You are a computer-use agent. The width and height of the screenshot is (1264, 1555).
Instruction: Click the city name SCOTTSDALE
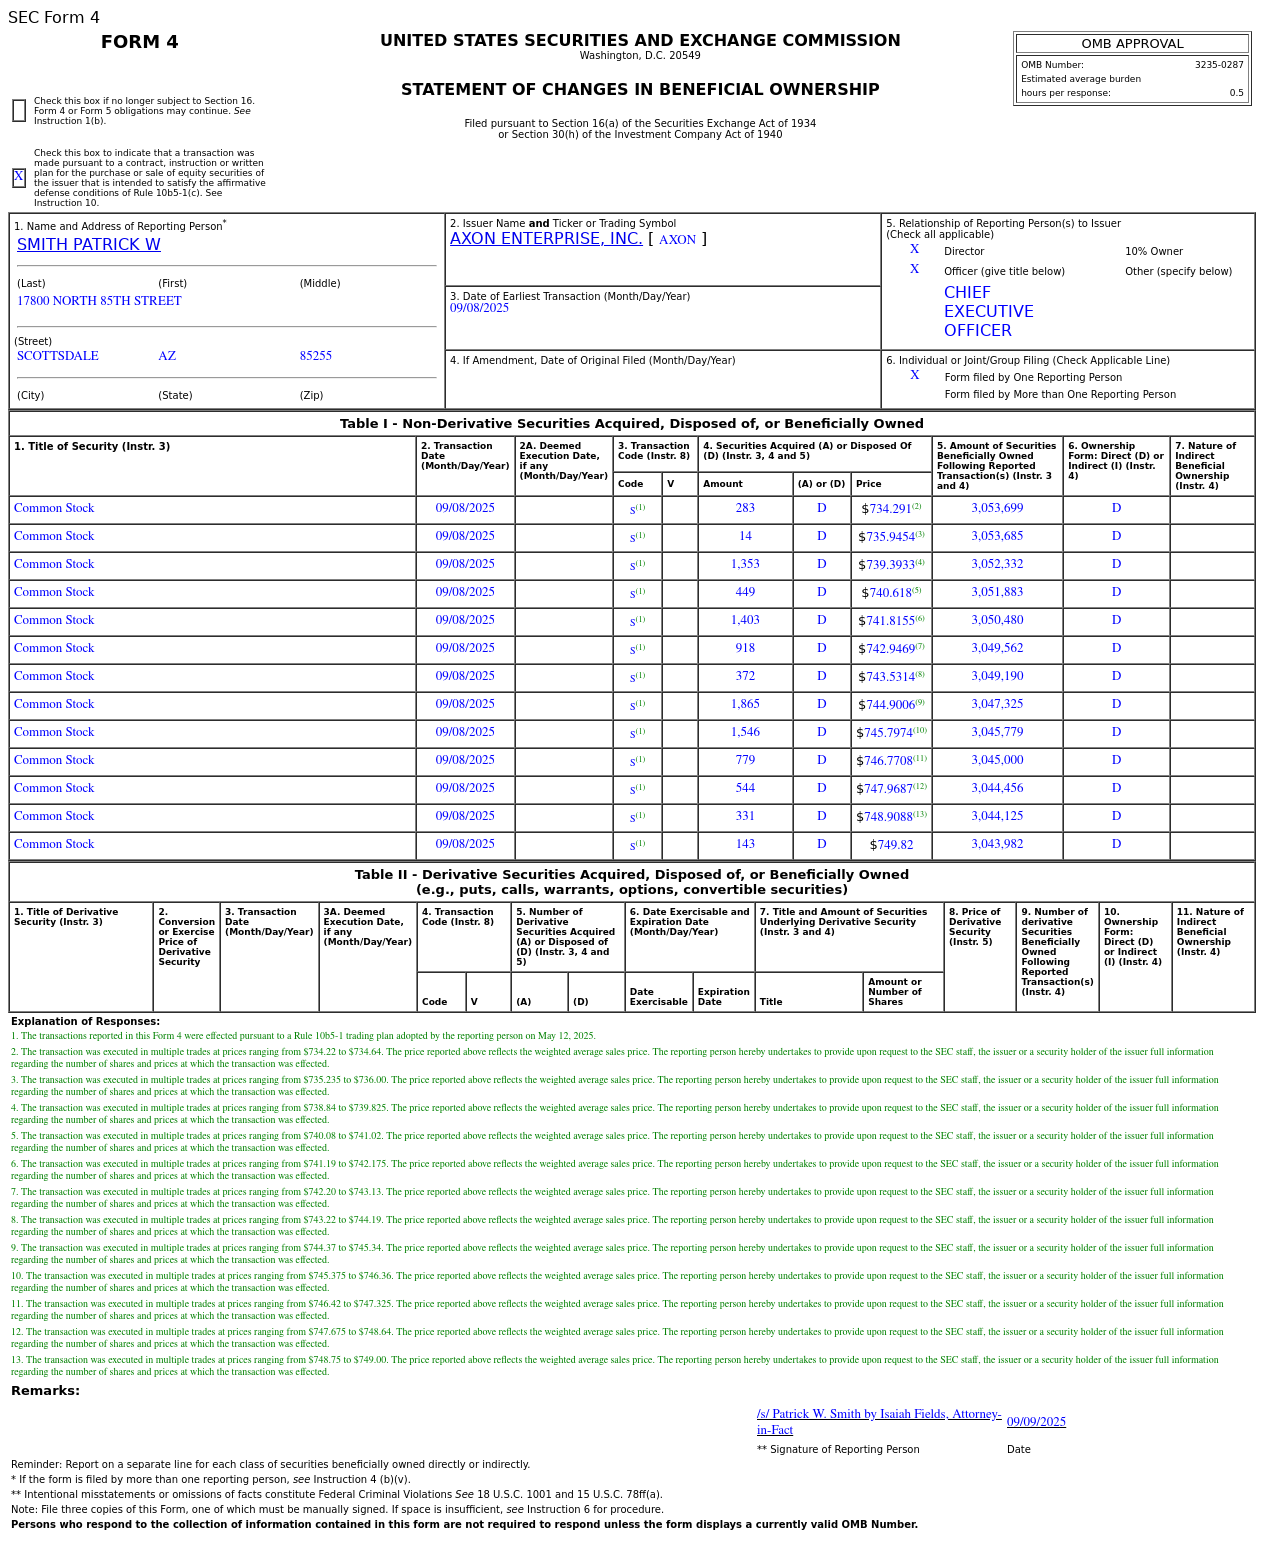click(x=58, y=356)
